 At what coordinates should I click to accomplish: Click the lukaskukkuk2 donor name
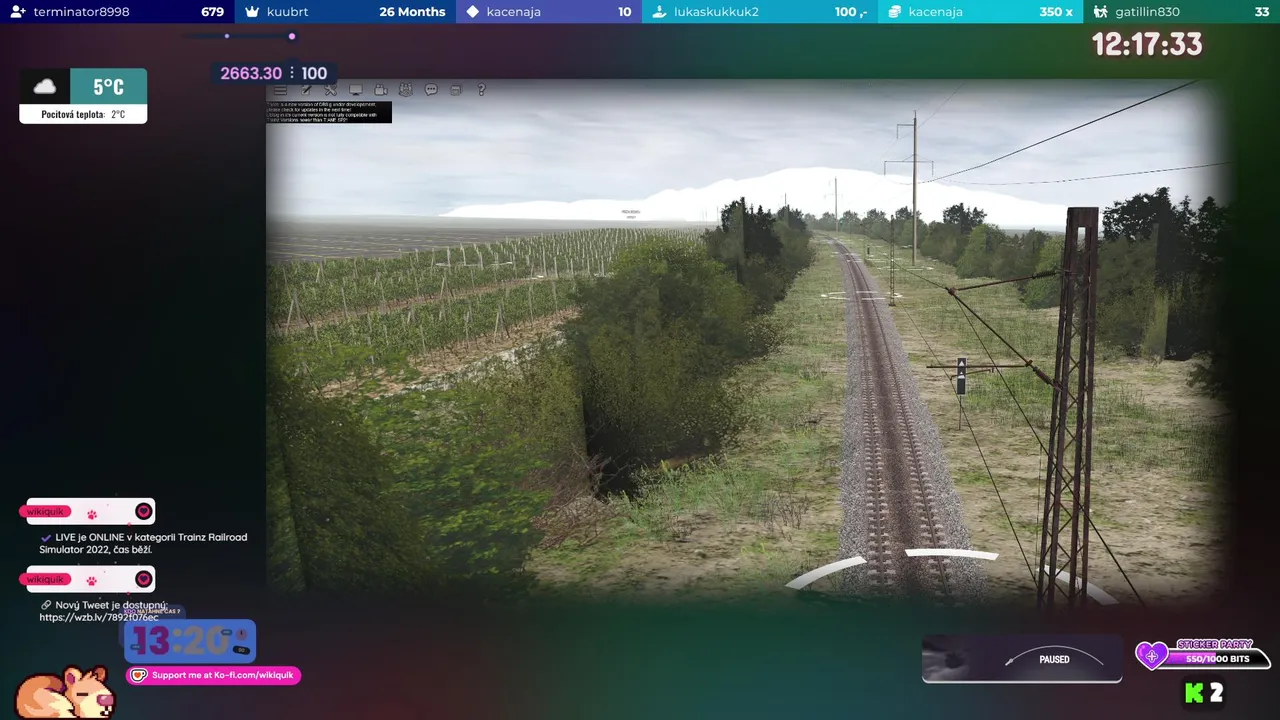(x=716, y=12)
